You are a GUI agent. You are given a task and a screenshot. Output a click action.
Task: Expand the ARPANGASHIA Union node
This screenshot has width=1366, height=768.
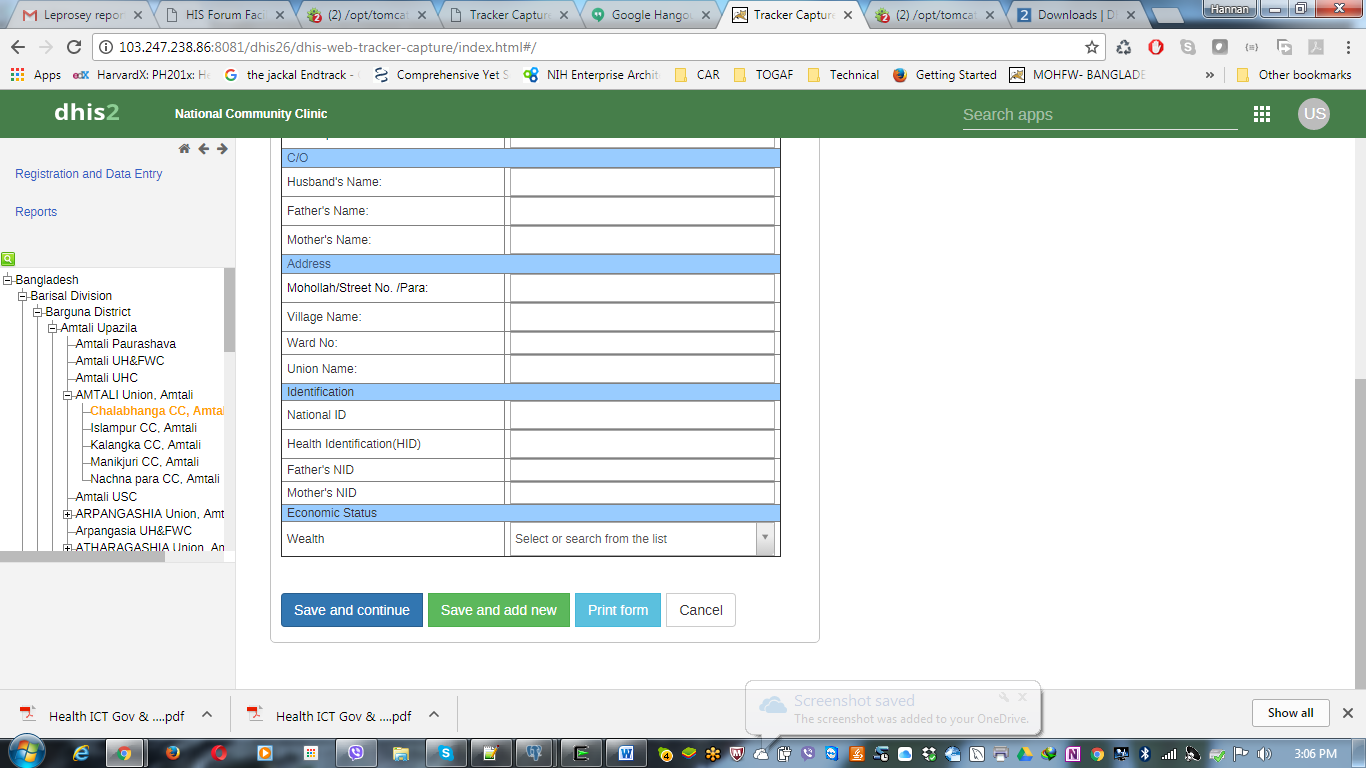pyautogui.click(x=68, y=514)
